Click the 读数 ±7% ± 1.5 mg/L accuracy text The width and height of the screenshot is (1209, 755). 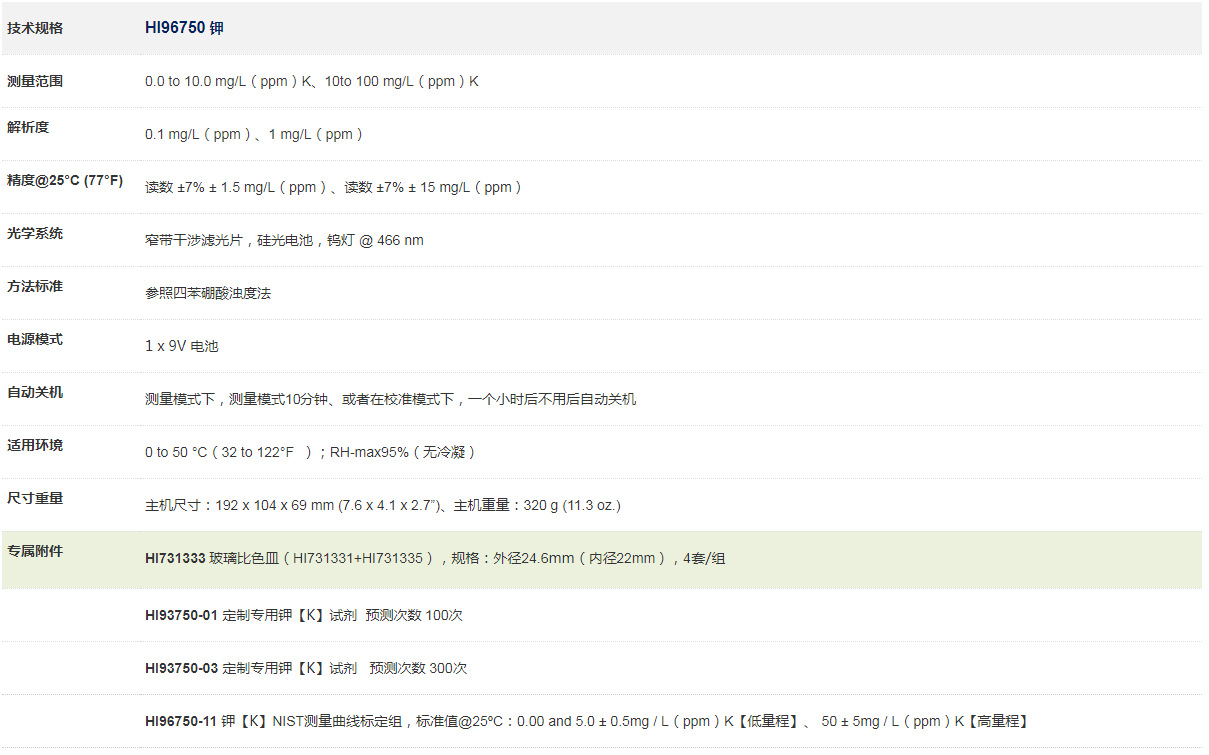pyautogui.click(x=334, y=187)
